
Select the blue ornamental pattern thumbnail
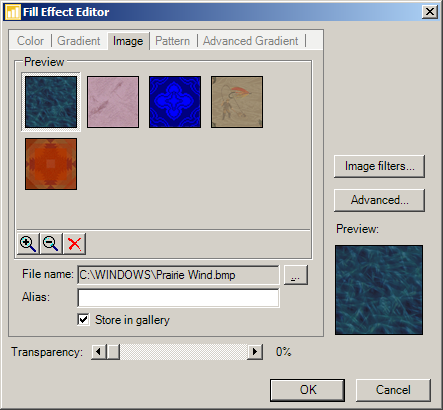click(x=175, y=102)
